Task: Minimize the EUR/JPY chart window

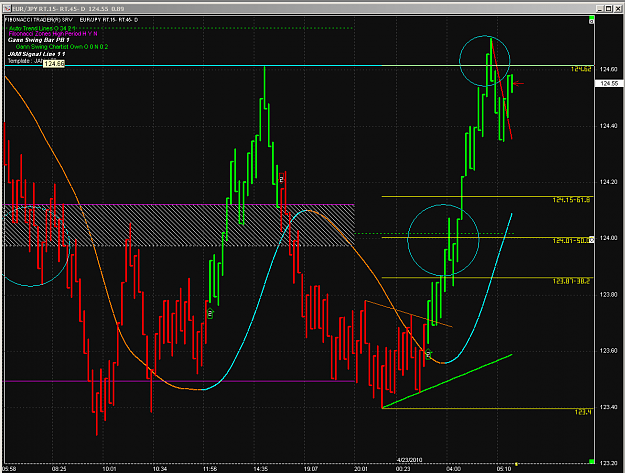Action: 601,8
